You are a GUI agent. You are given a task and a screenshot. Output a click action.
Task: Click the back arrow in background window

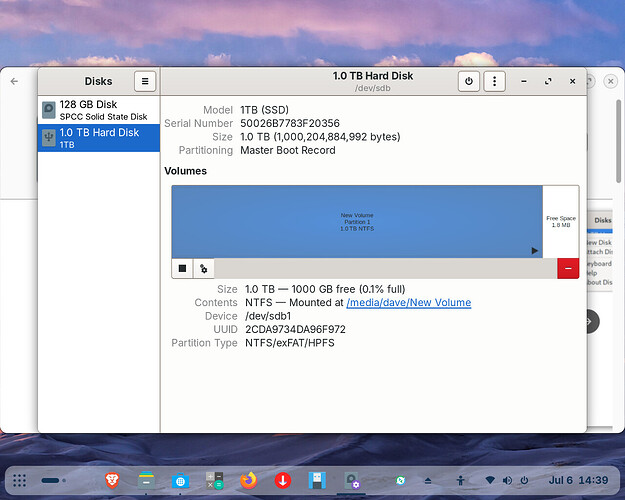pos(14,81)
